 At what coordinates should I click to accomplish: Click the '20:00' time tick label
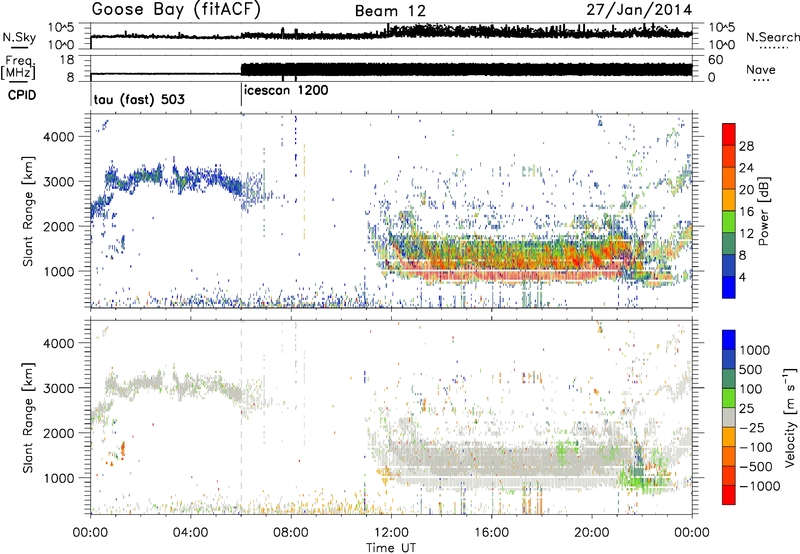[592, 533]
